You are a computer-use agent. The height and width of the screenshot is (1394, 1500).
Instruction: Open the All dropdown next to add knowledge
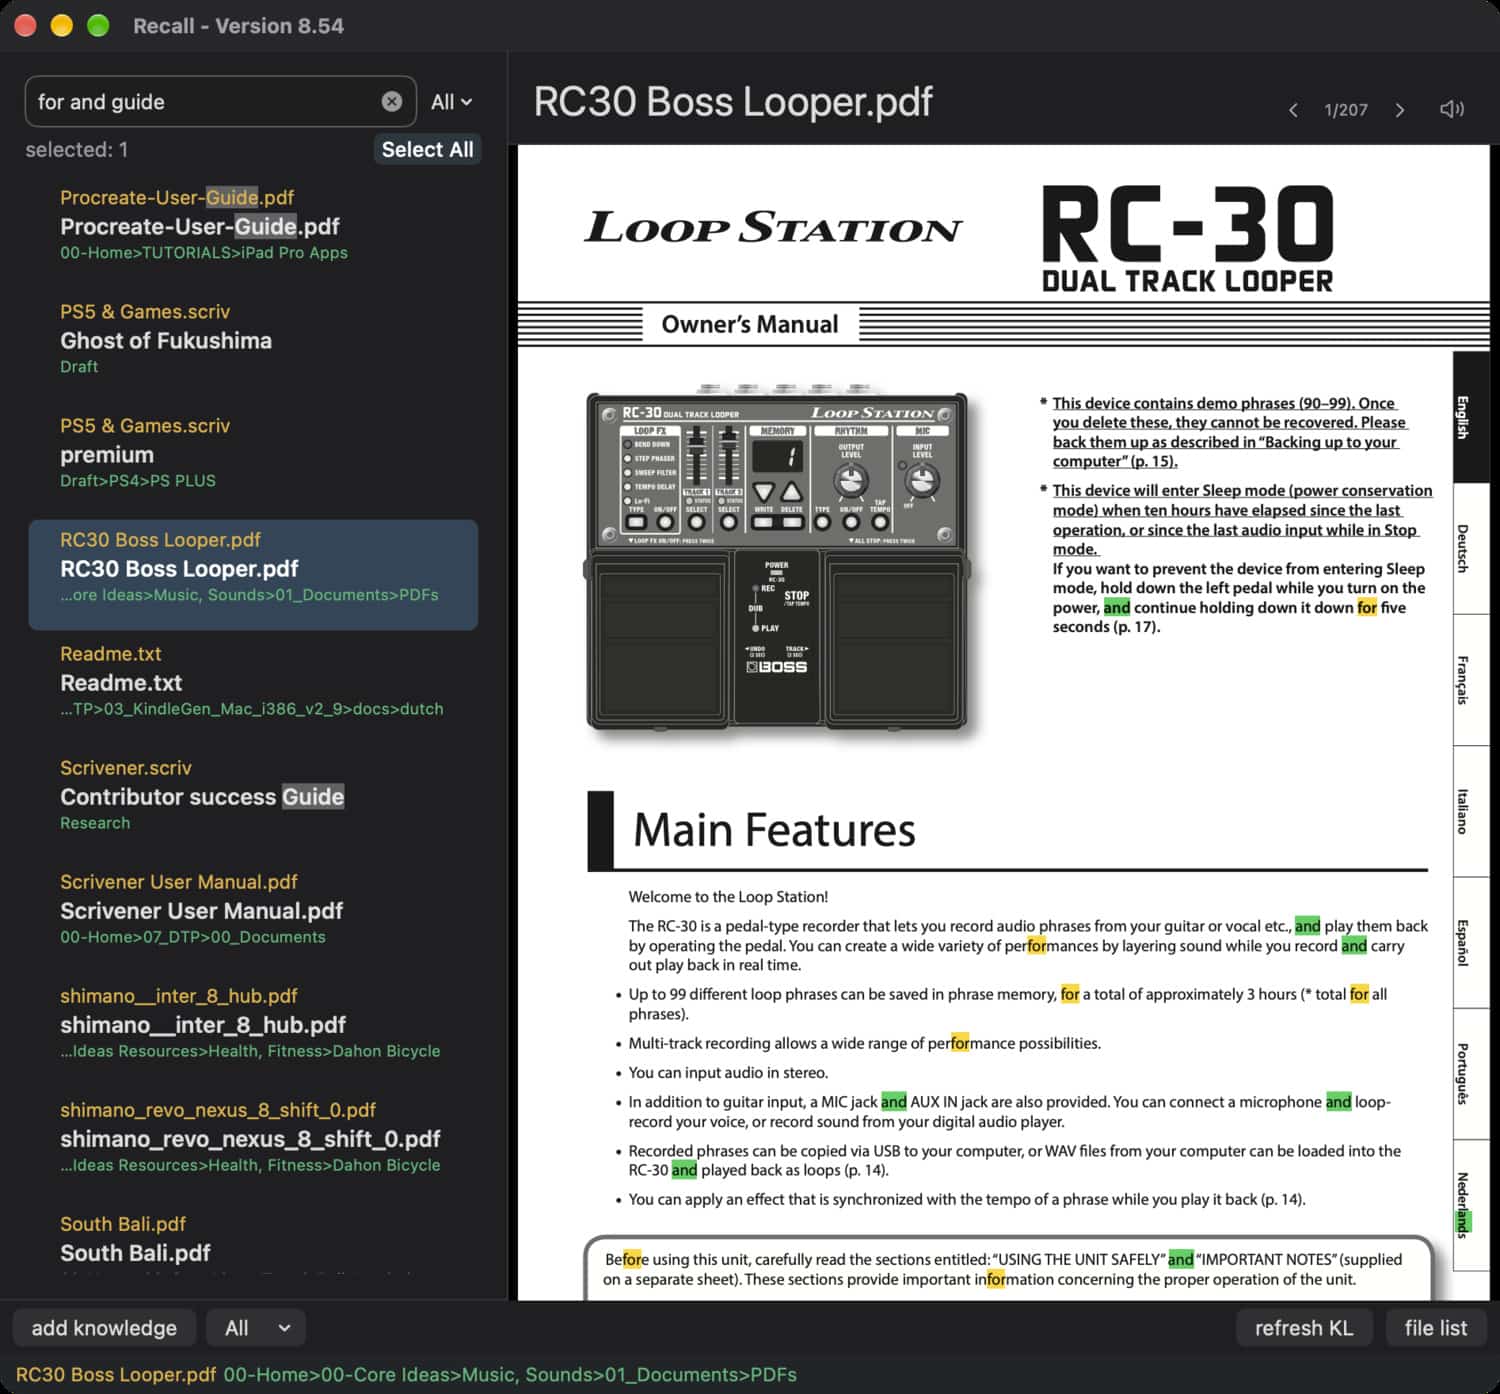[256, 1328]
